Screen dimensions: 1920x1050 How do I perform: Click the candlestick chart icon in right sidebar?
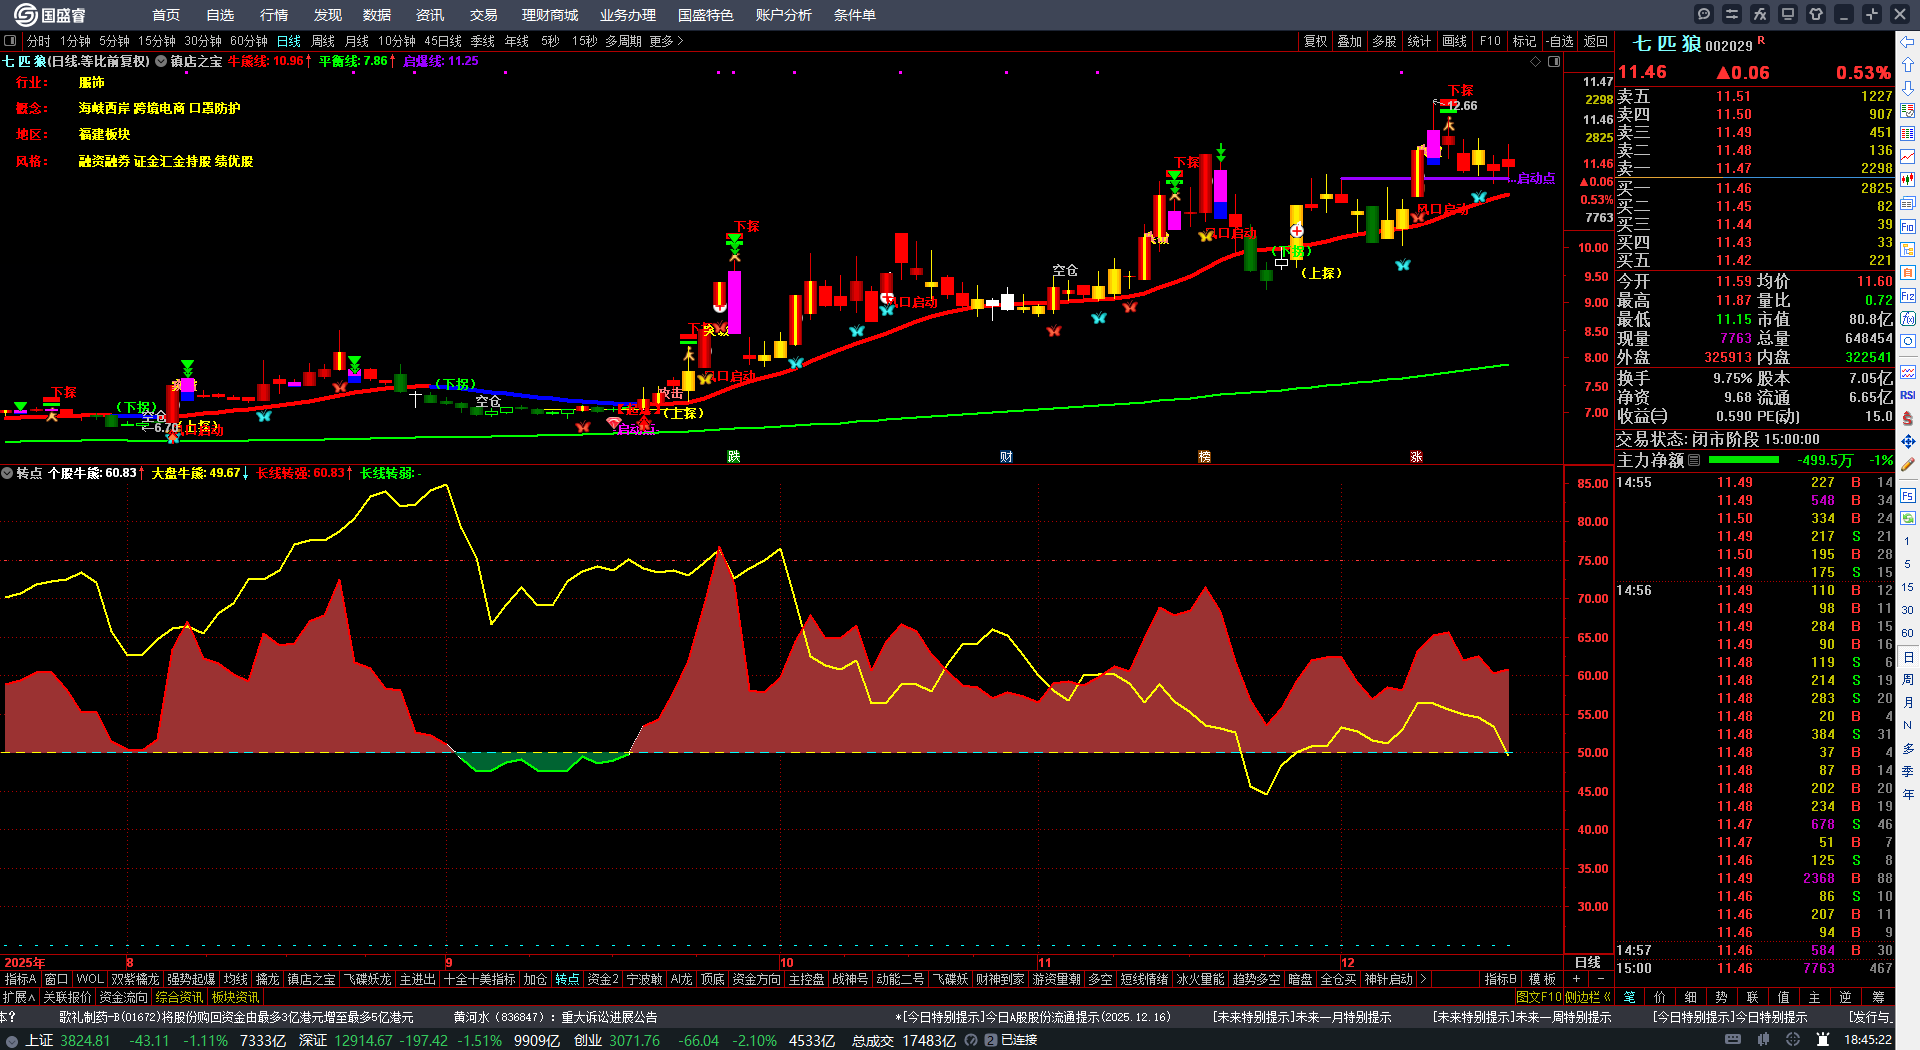[1908, 180]
